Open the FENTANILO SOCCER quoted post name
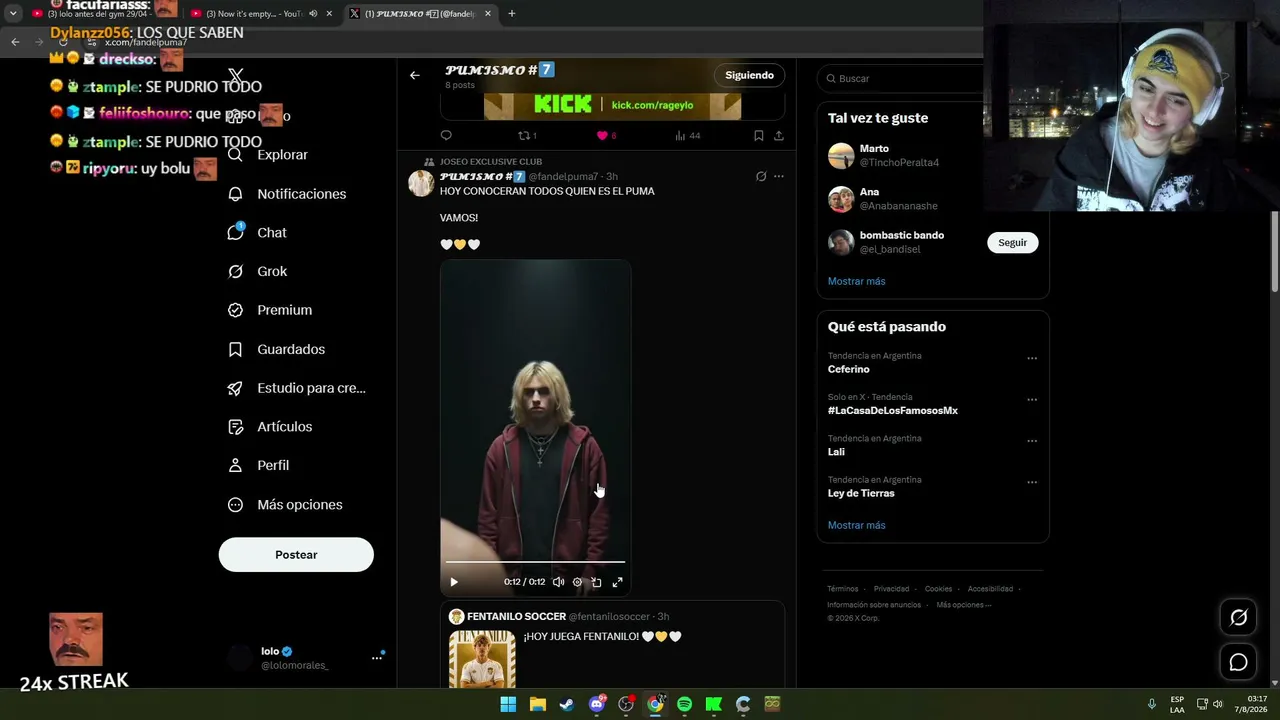Image resolution: width=1280 pixels, height=720 pixels. 516,617
